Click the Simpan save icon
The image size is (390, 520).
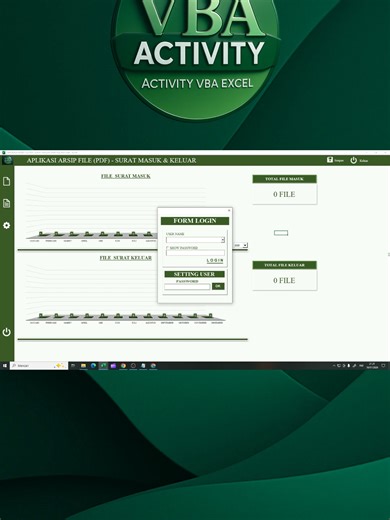(330, 160)
